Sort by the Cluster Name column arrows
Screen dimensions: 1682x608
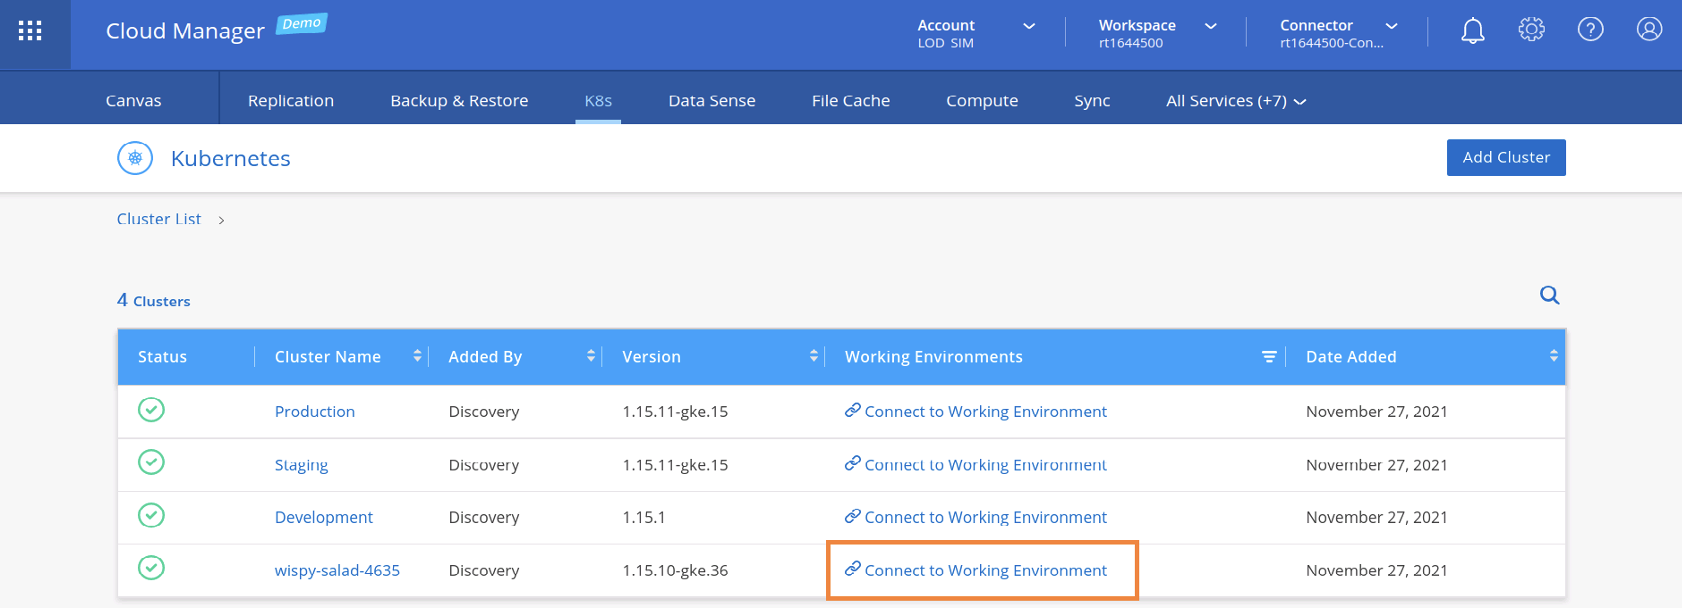point(417,356)
